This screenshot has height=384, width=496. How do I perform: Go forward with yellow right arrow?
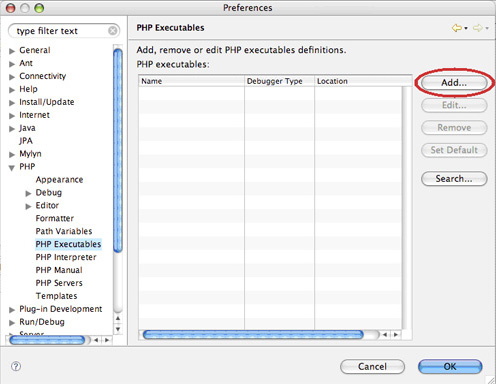(x=478, y=28)
